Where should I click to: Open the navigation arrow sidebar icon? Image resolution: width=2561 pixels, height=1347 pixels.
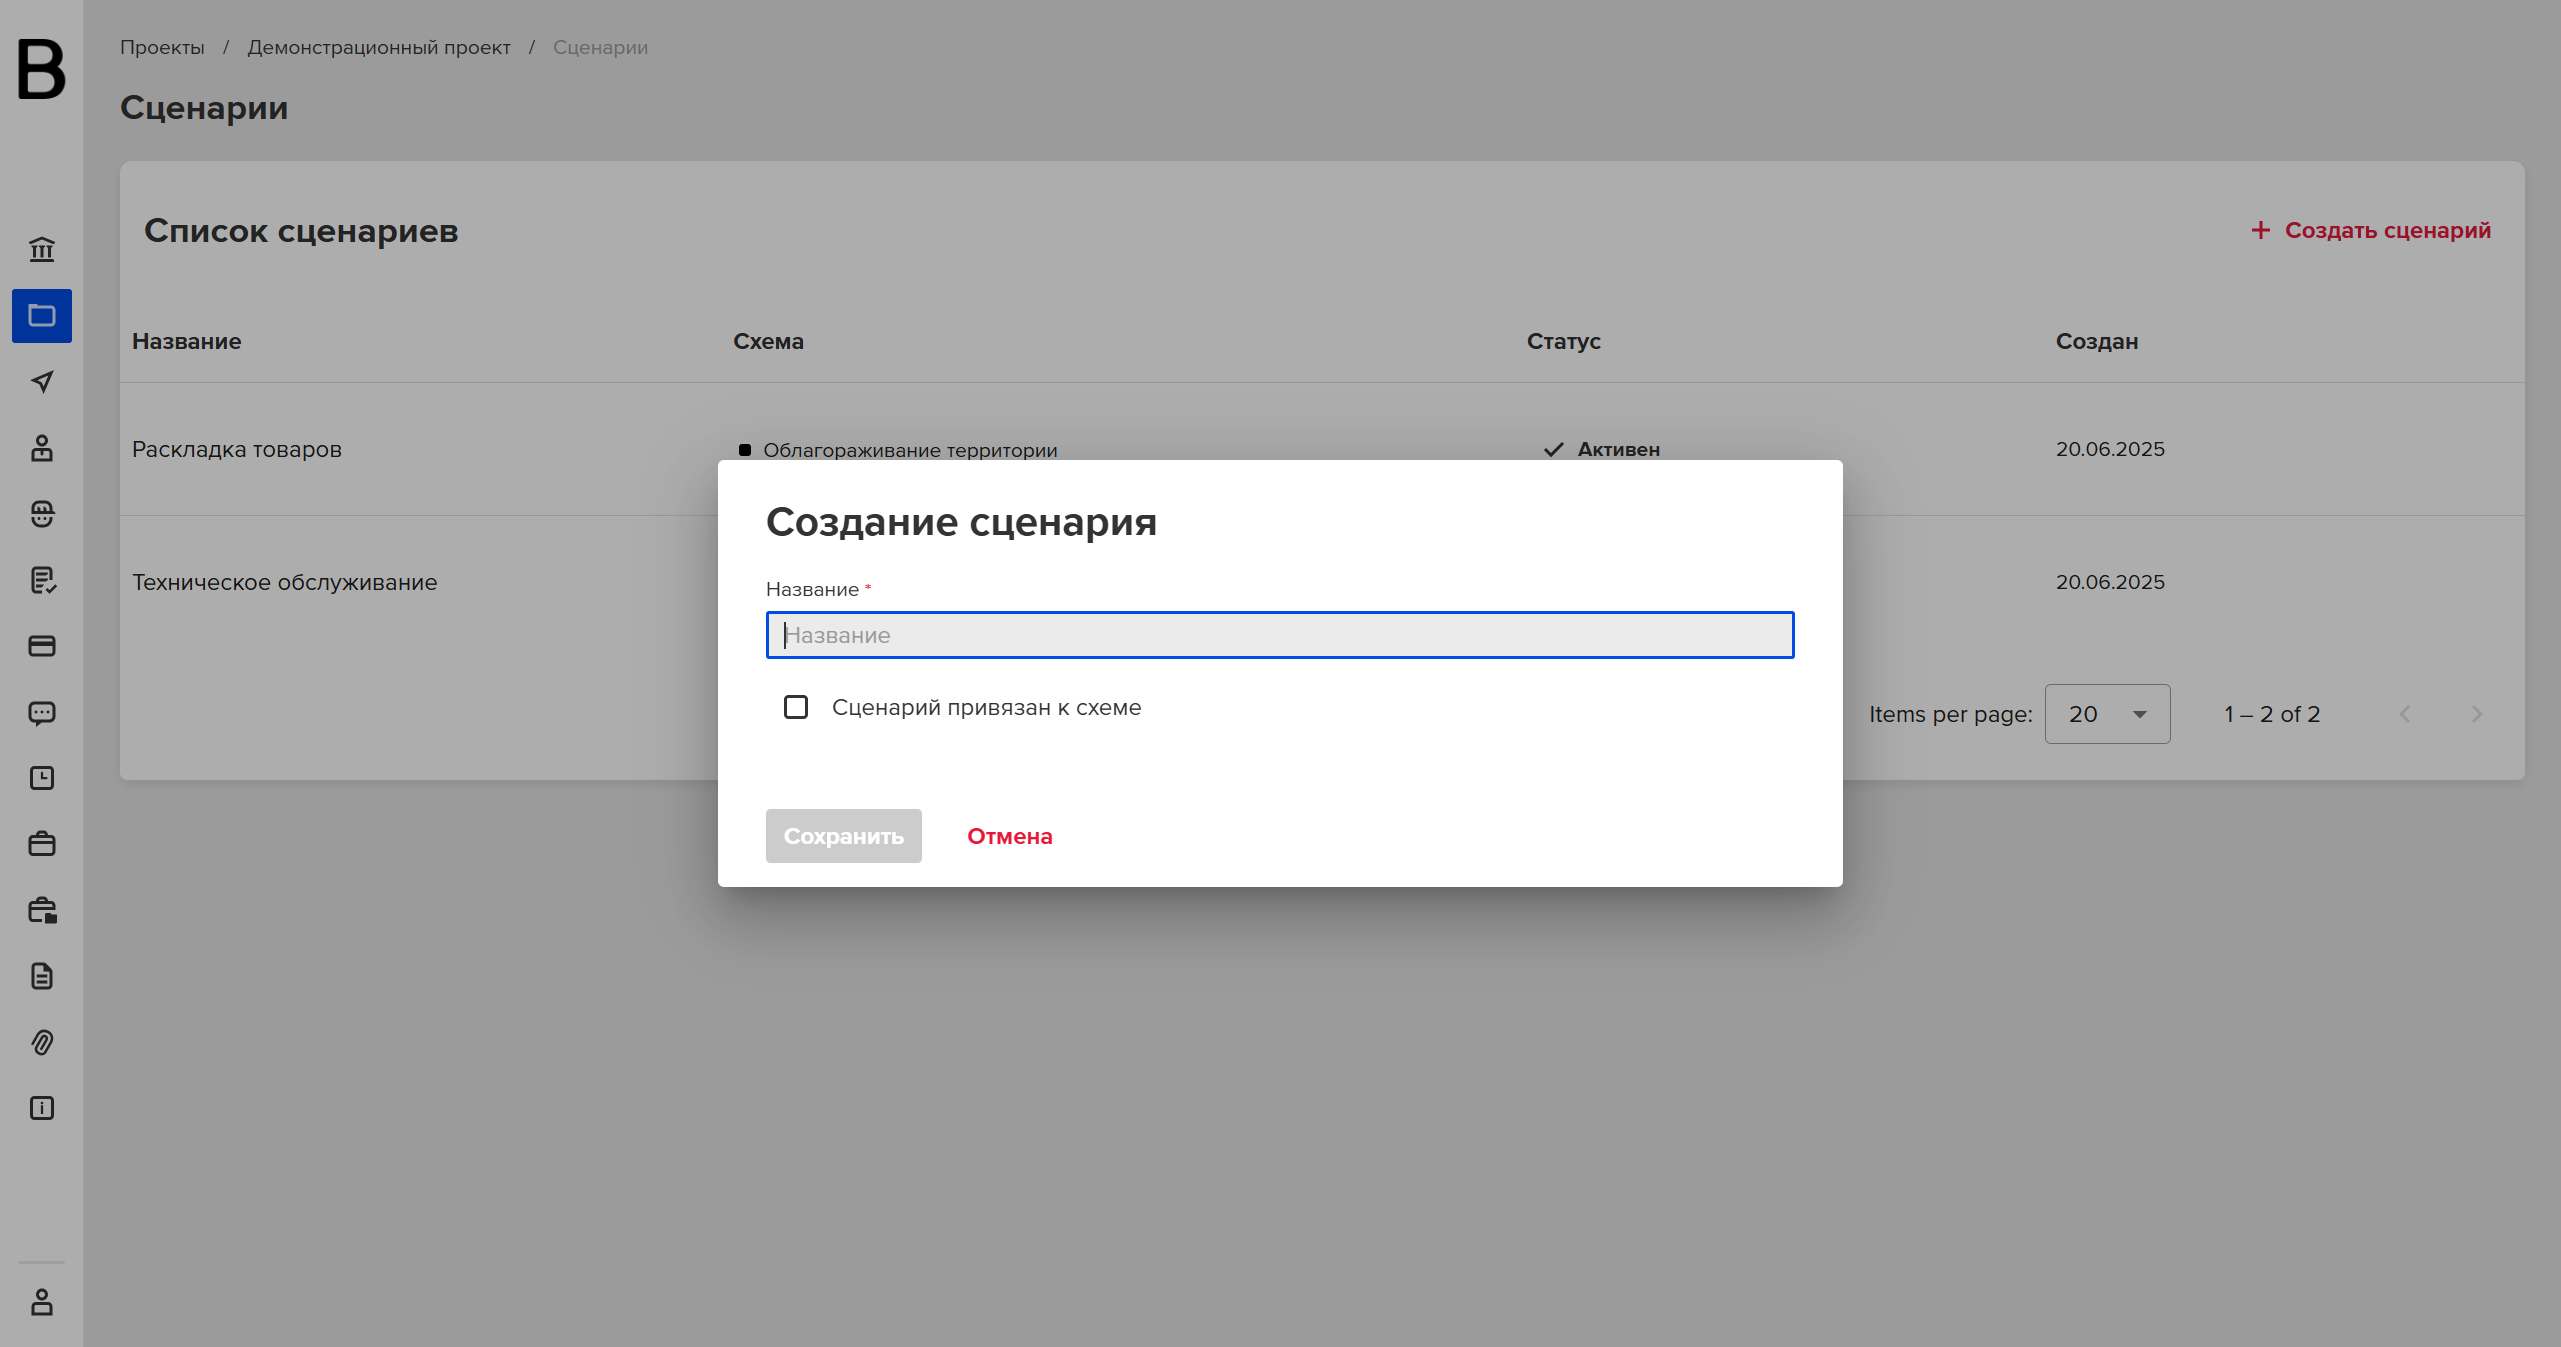point(42,382)
